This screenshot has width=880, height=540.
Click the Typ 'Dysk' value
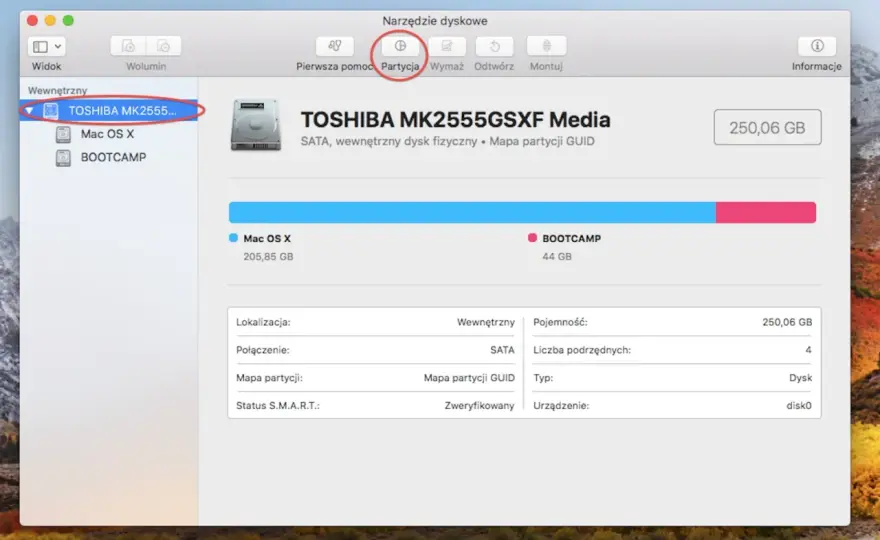point(800,378)
